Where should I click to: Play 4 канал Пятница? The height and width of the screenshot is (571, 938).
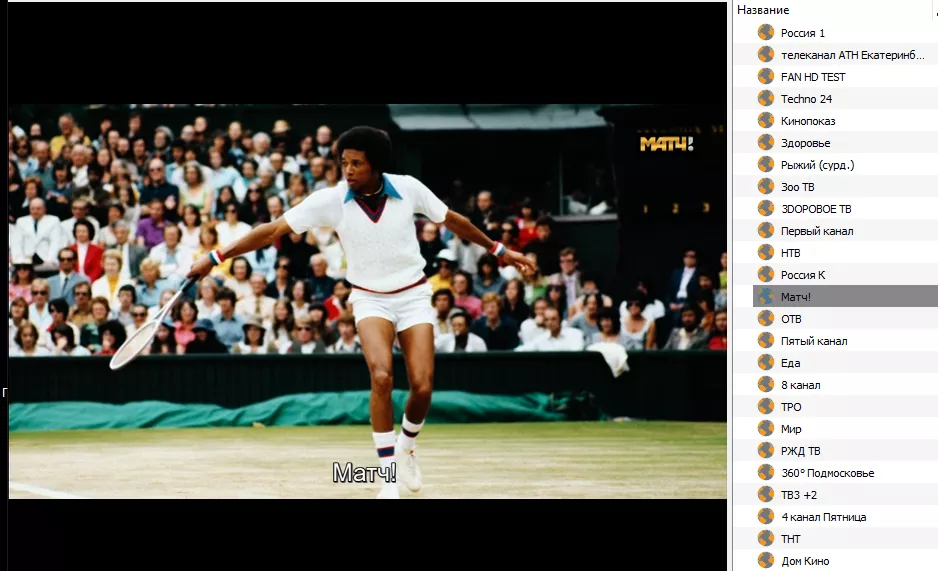pyautogui.click(x=823, y=517)
